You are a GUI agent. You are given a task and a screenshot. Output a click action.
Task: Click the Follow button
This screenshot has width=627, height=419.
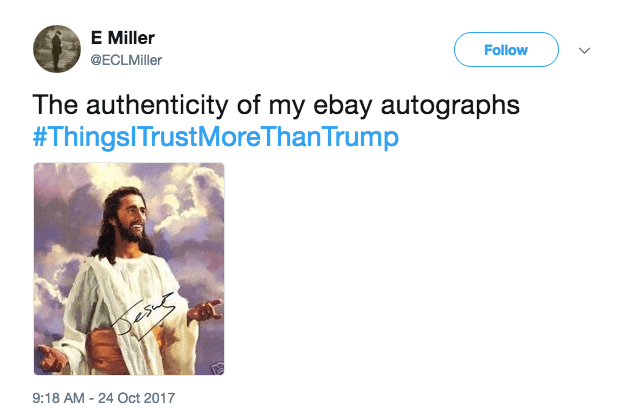pyautogui.click(x=506, y=49)
